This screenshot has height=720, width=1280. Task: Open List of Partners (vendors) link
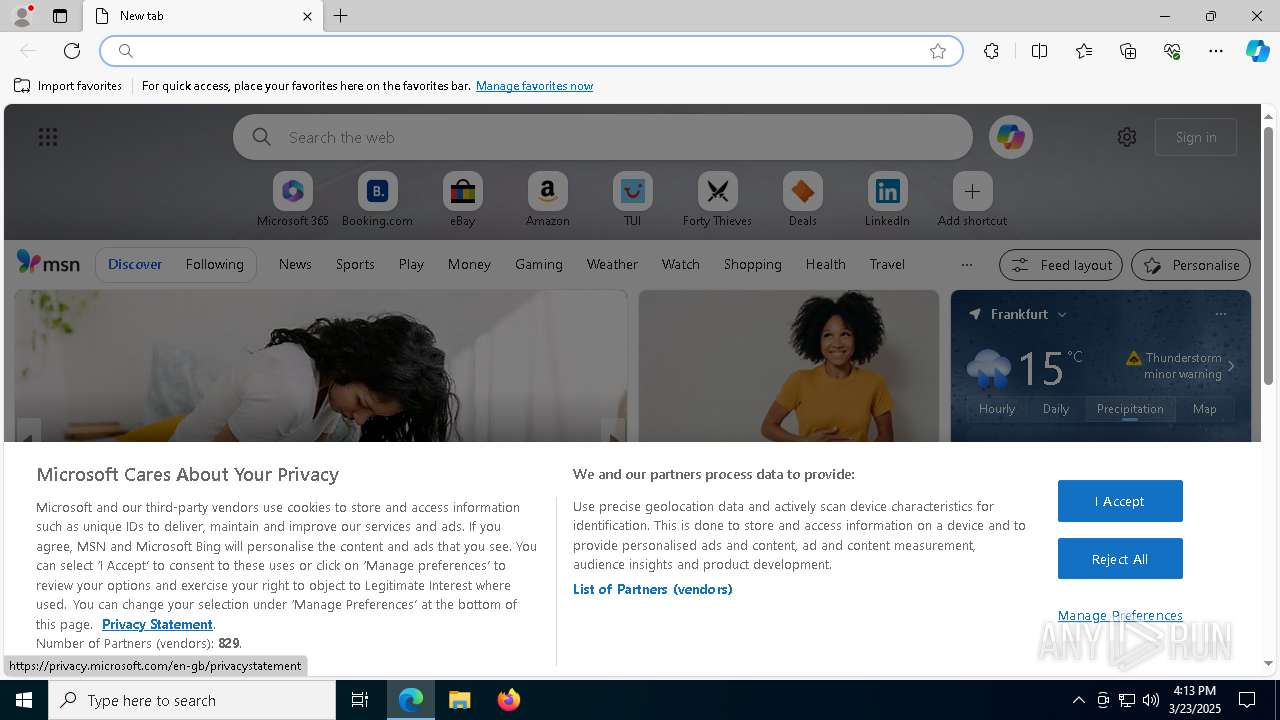click(653, 589)
